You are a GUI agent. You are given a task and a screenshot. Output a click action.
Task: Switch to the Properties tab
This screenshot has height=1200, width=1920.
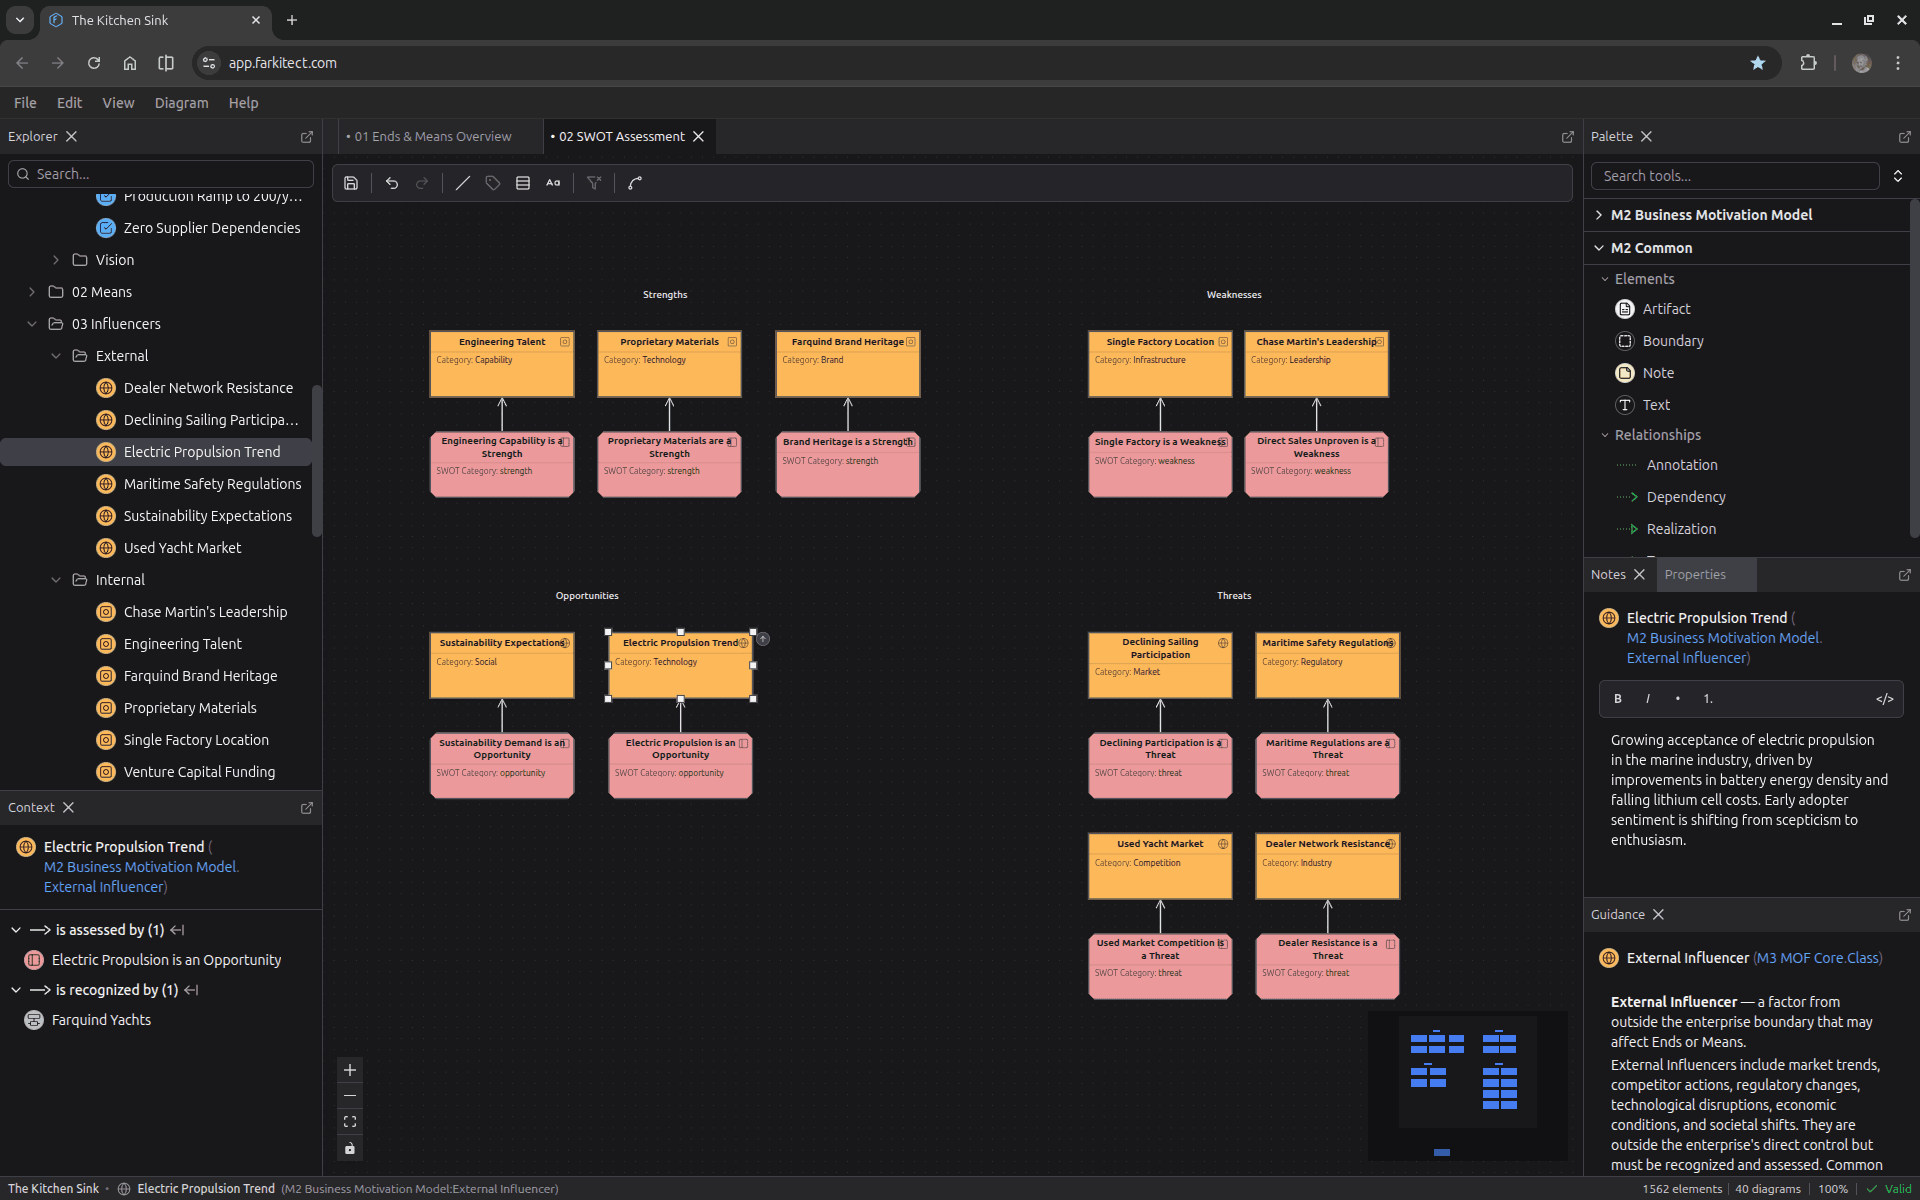pos(1695,575)
